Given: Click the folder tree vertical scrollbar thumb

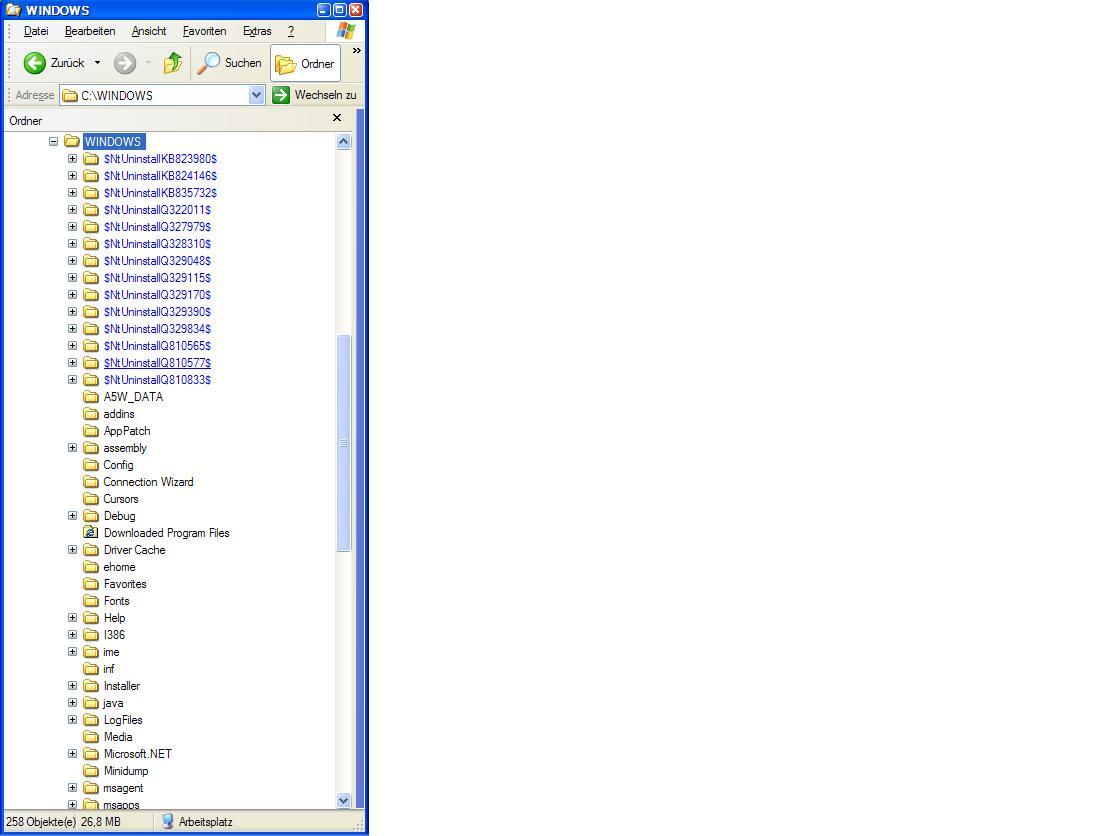Looking at the screenshot, I should 343,442.
